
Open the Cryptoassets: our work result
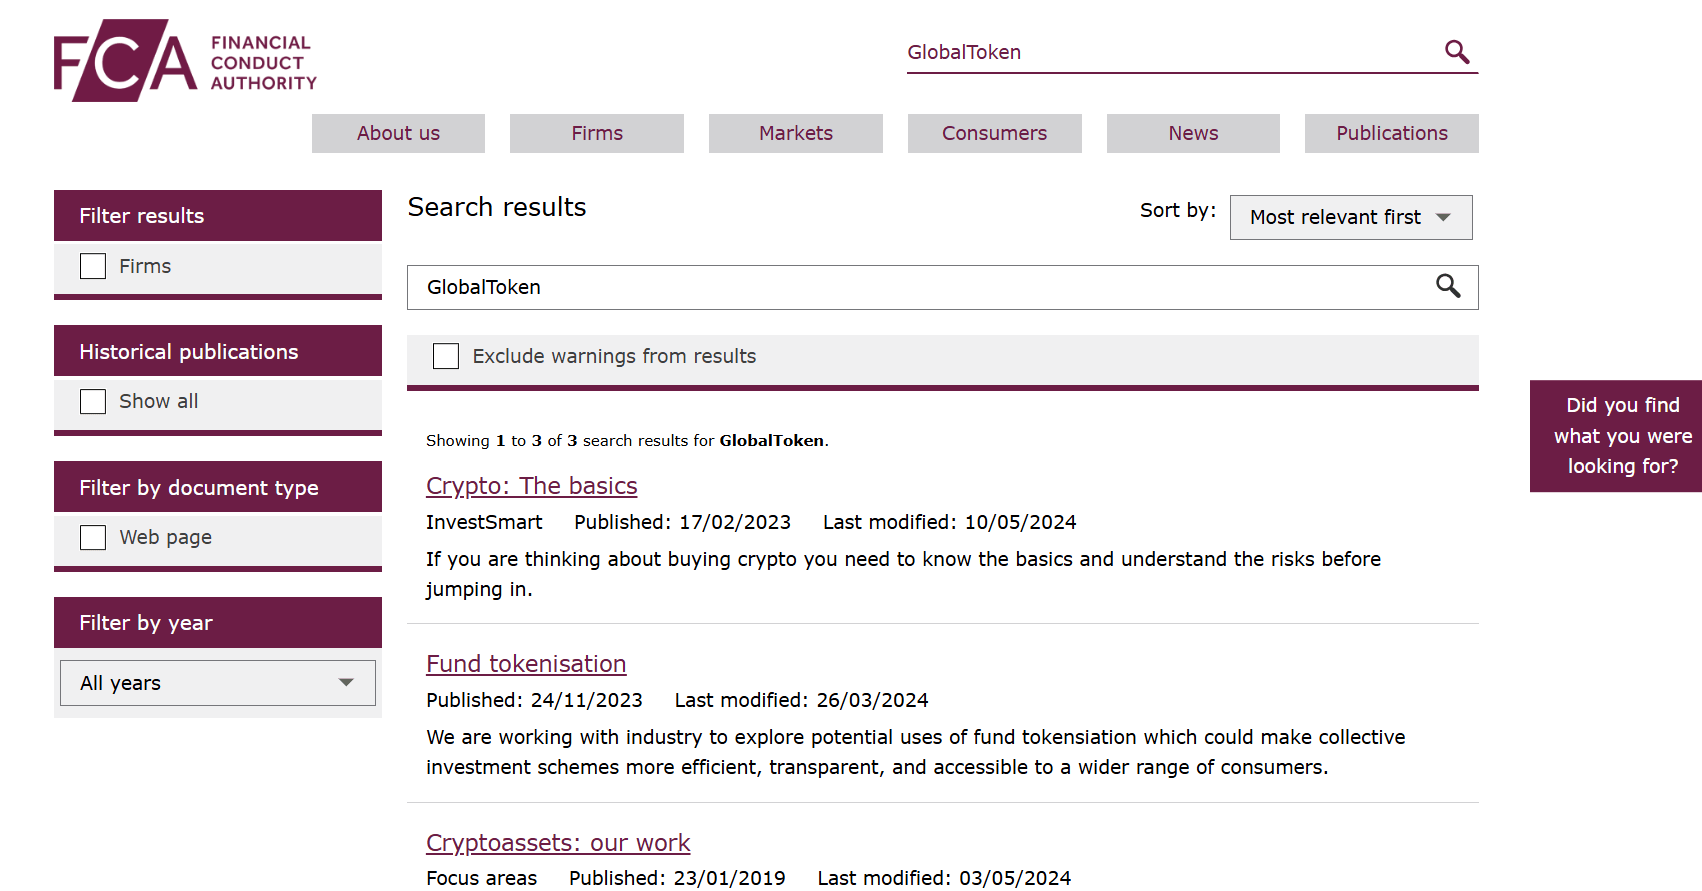coord(558,843)
